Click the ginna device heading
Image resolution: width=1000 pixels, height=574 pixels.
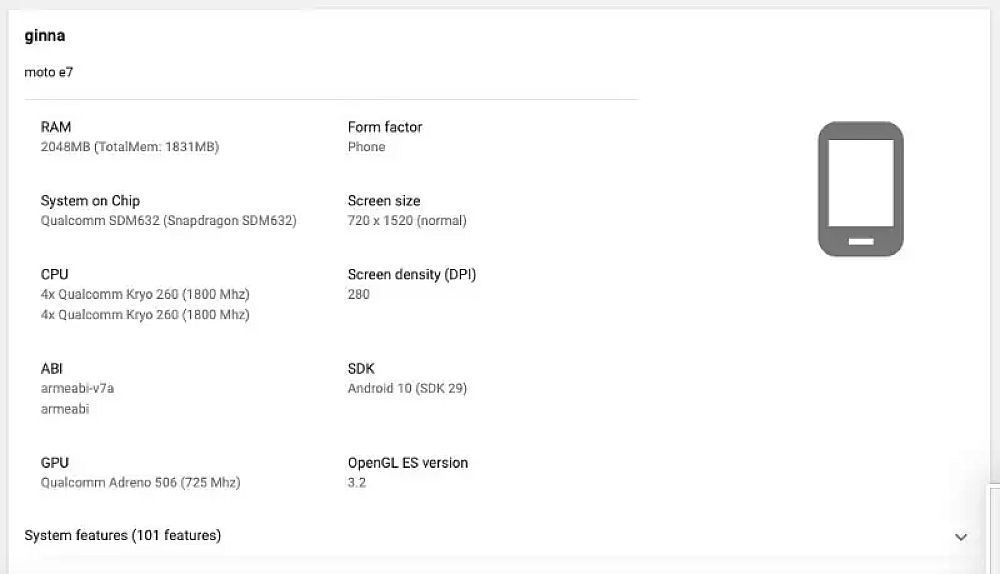[x=45, y=36]
